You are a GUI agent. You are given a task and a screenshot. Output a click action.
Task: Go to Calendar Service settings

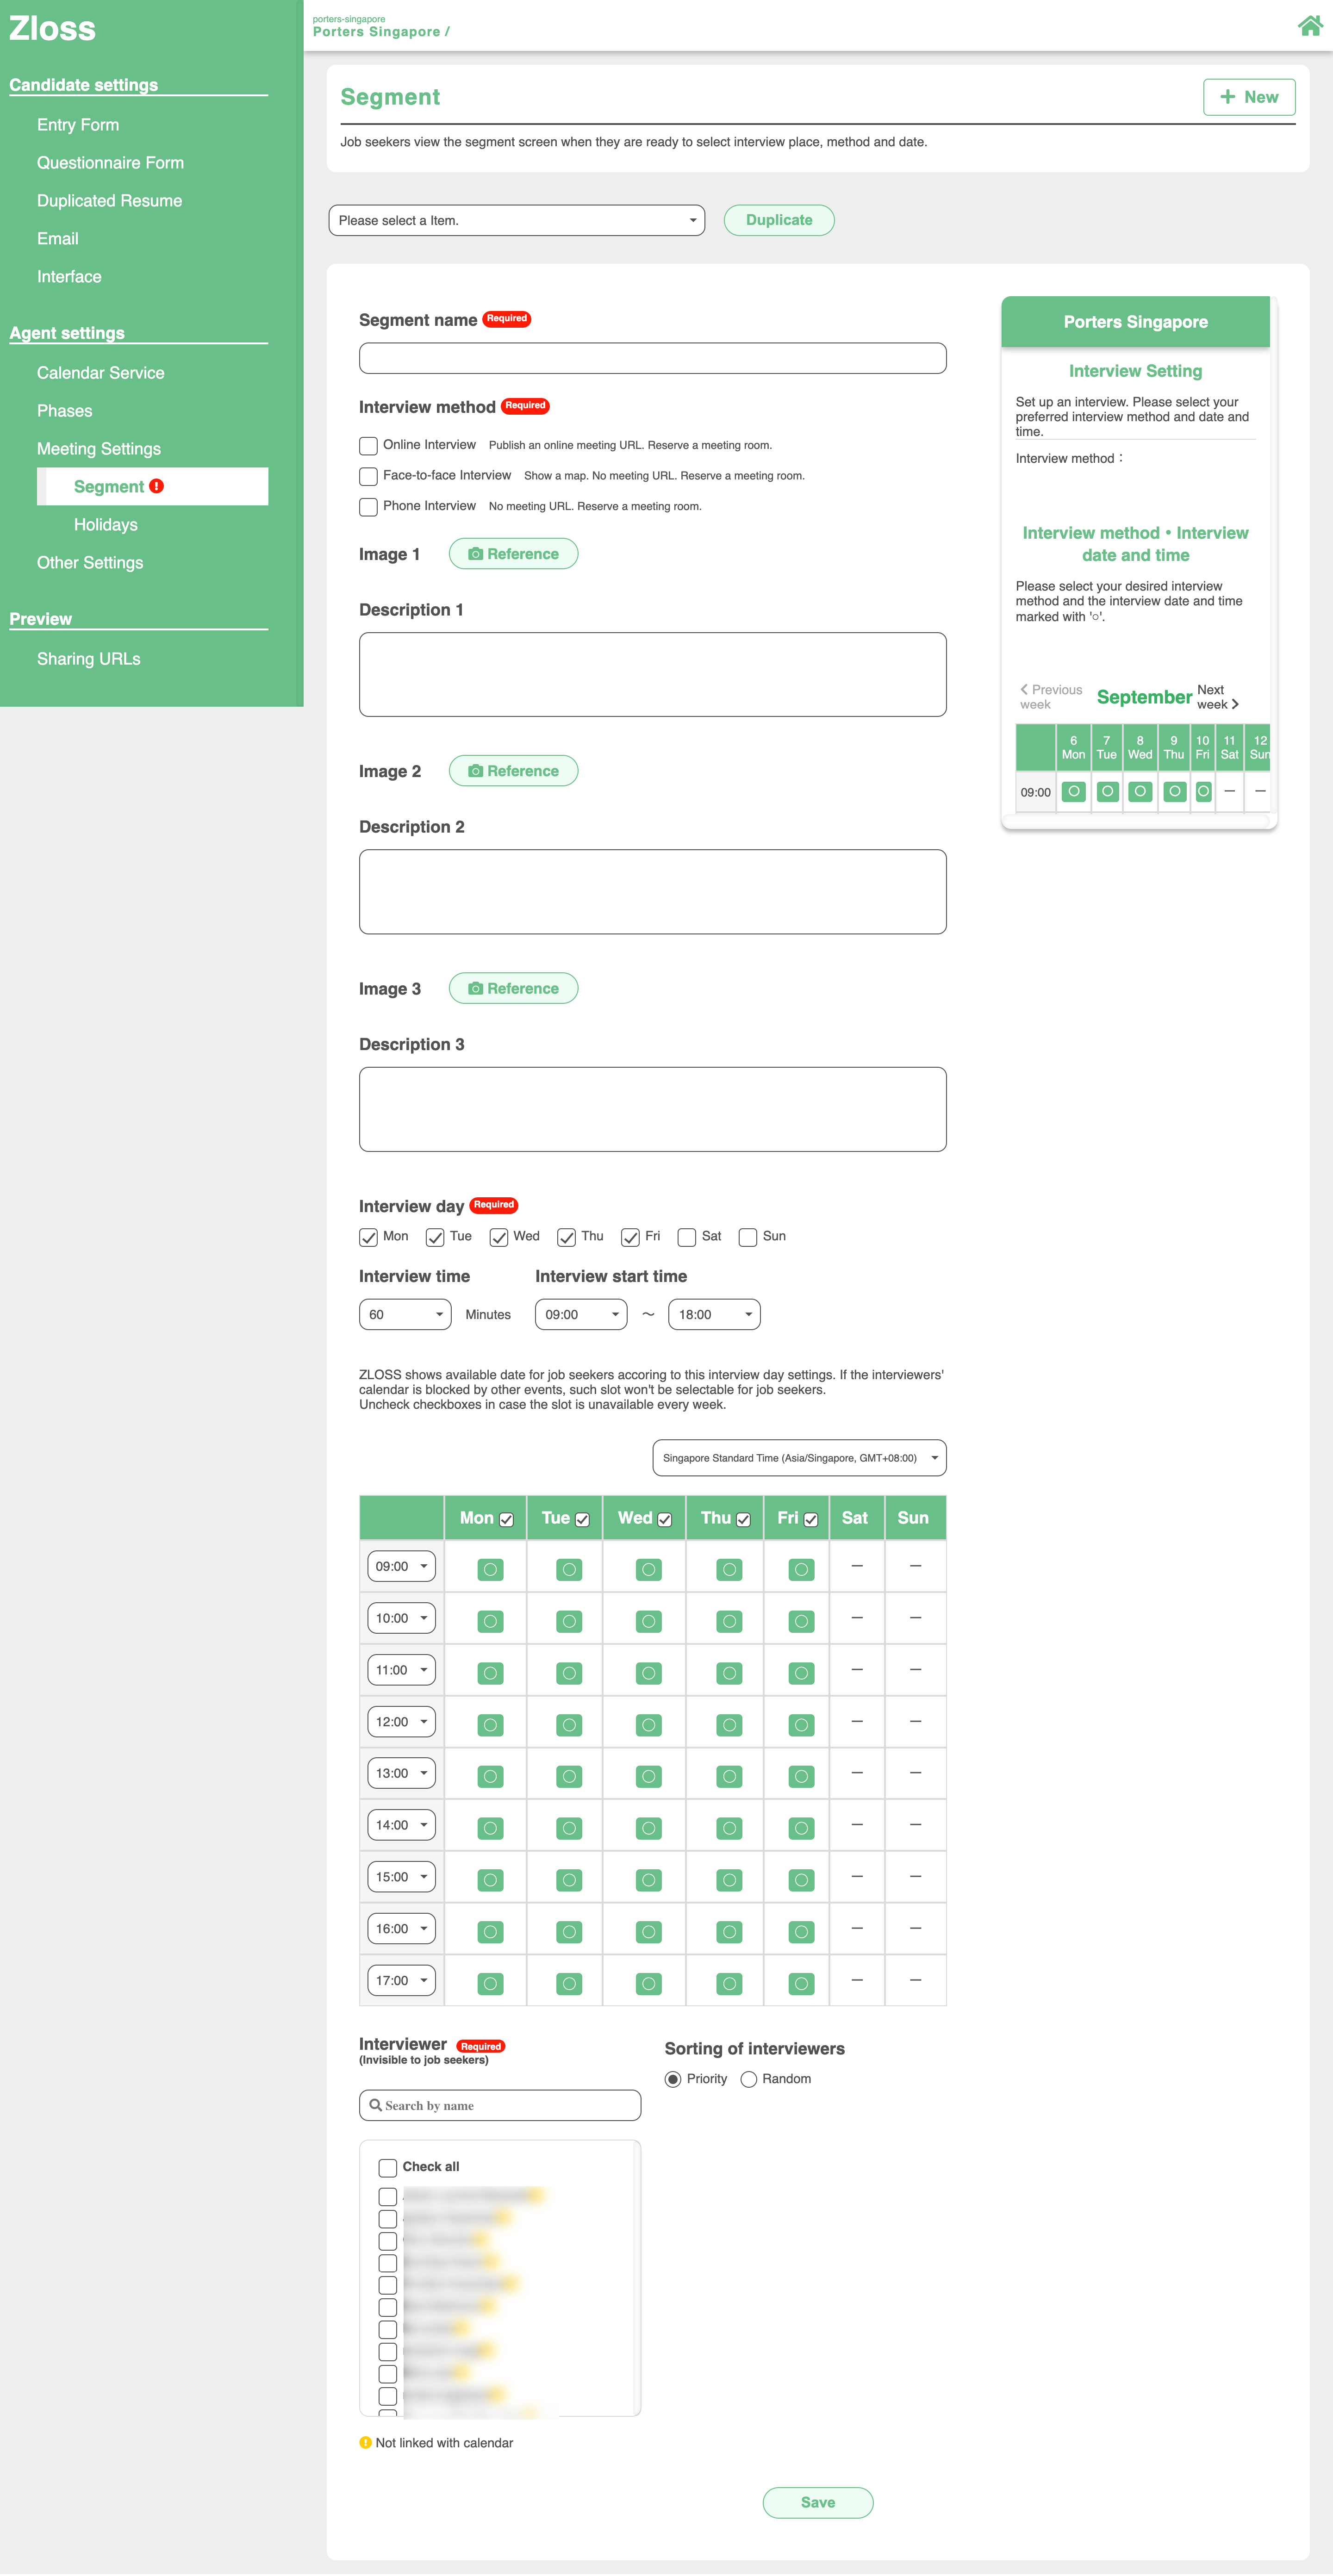(101, 373)
